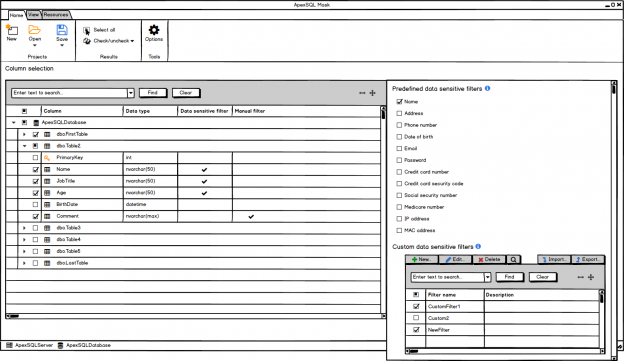624x361 pixels.
Task: Collapse the dbo.Table2 node
Action: (x=25, y=146)
